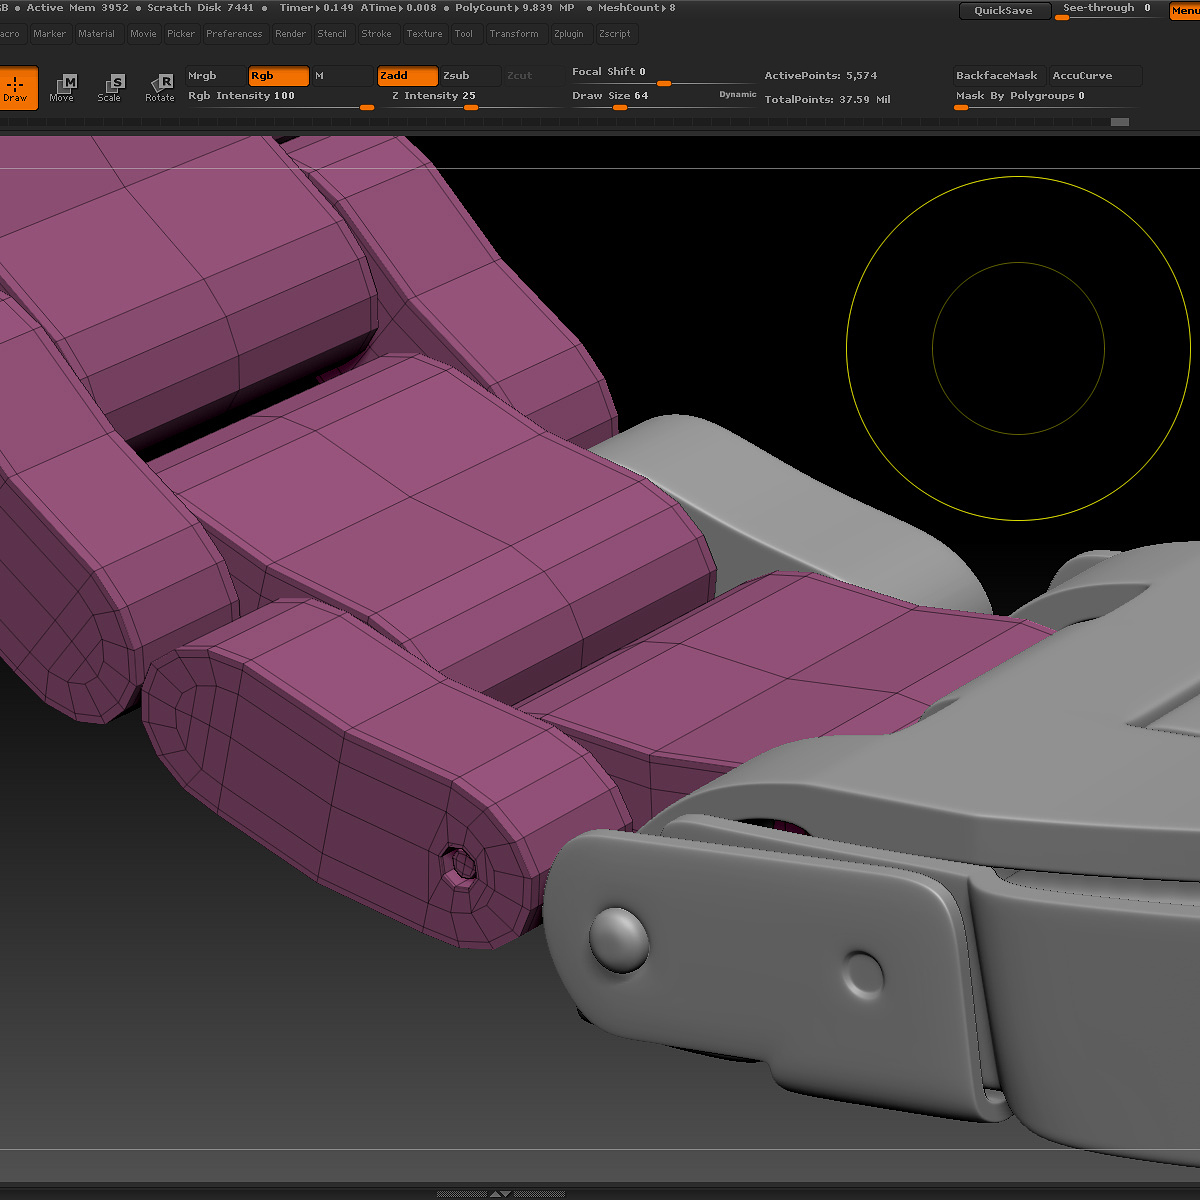Viewport: 1200px width, 1200px height.
Task: Click the QuickSave button
Action: click(x=1004, y=11)
